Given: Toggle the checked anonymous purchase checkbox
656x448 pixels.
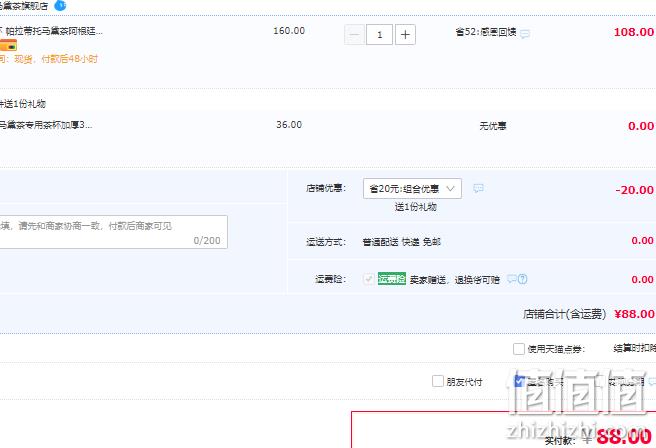Looking at the screenshot, I should (519, 381).
